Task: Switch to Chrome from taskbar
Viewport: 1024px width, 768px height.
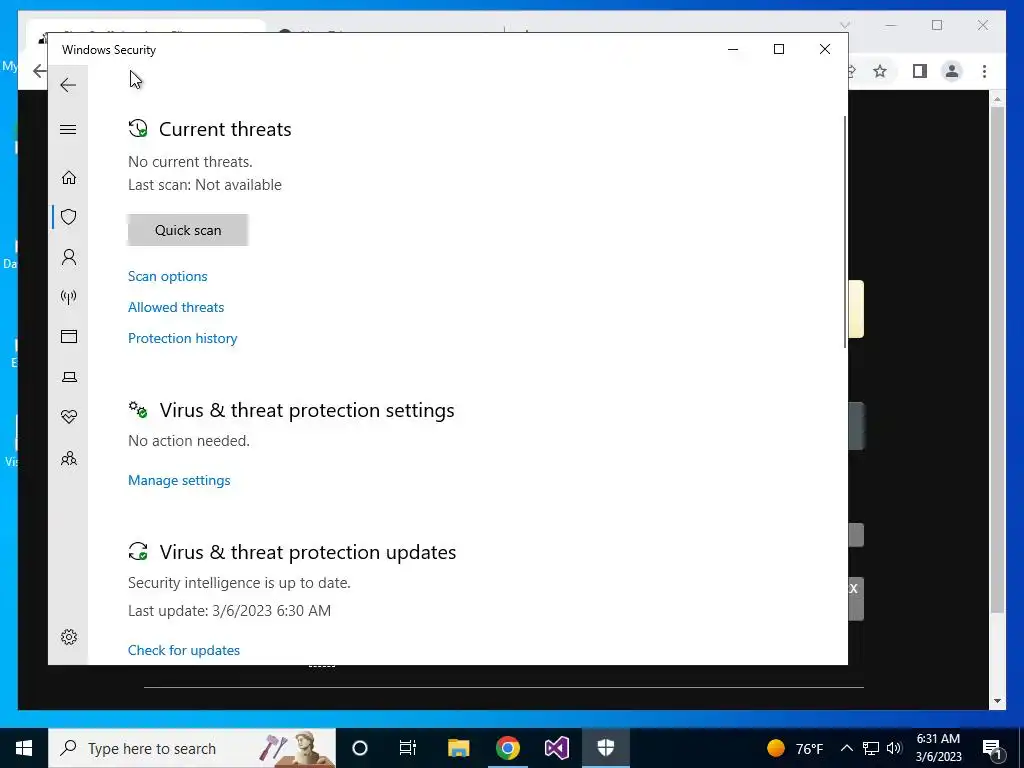Action: pos(507,748)
